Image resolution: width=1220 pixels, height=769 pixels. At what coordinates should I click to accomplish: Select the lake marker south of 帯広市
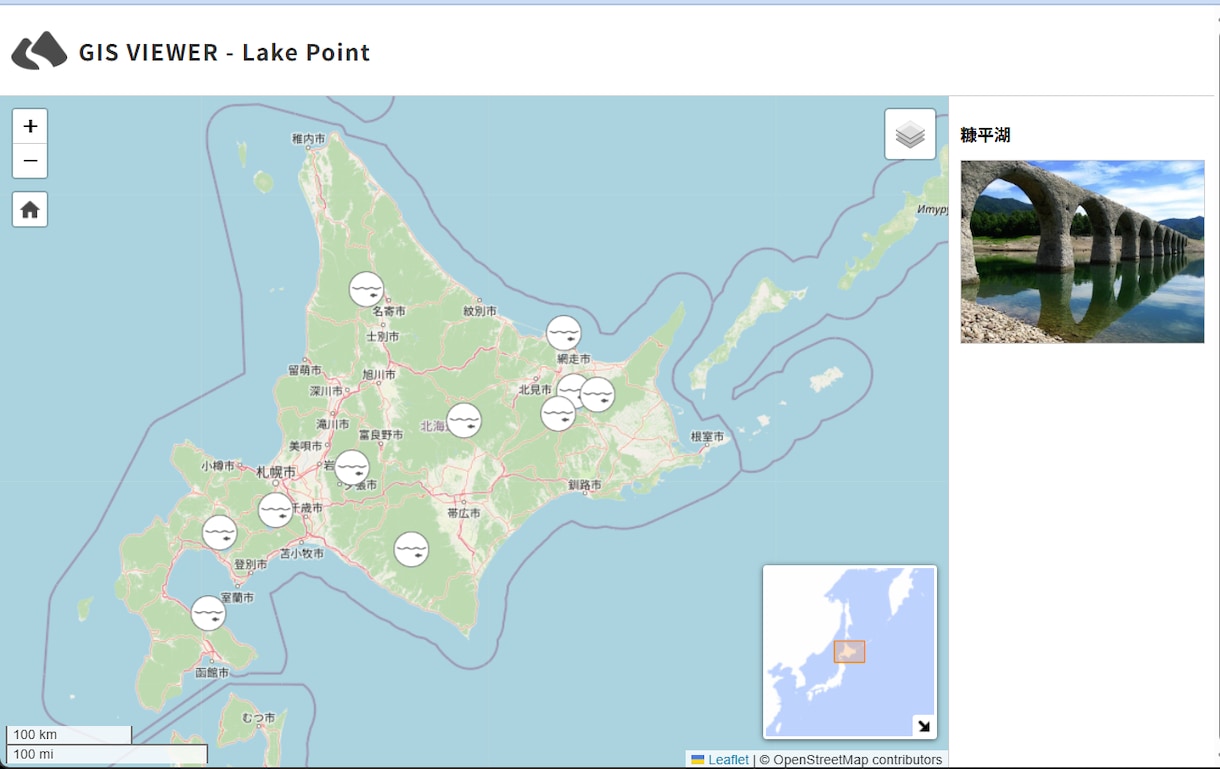(x=411, y=549)
